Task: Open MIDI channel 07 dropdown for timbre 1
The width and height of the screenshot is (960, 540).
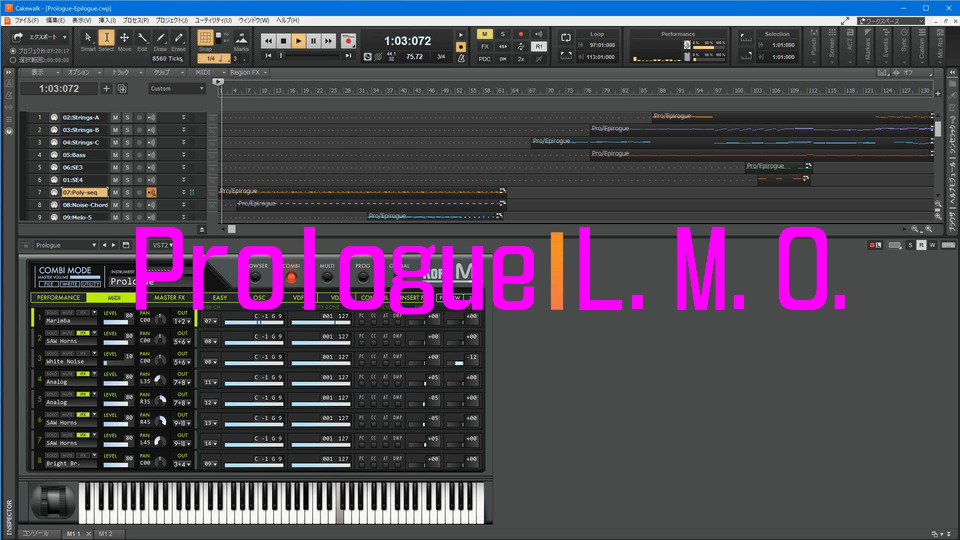Action: pyautogui.click(x=211, y=321)
